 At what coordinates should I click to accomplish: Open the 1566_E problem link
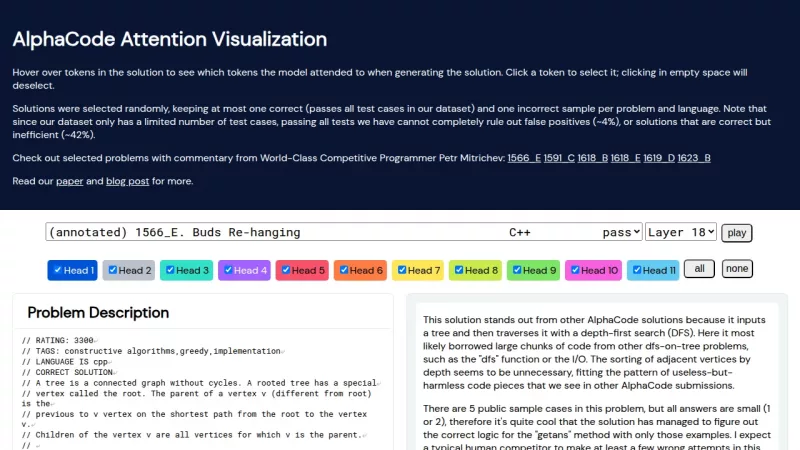(523, 158)
